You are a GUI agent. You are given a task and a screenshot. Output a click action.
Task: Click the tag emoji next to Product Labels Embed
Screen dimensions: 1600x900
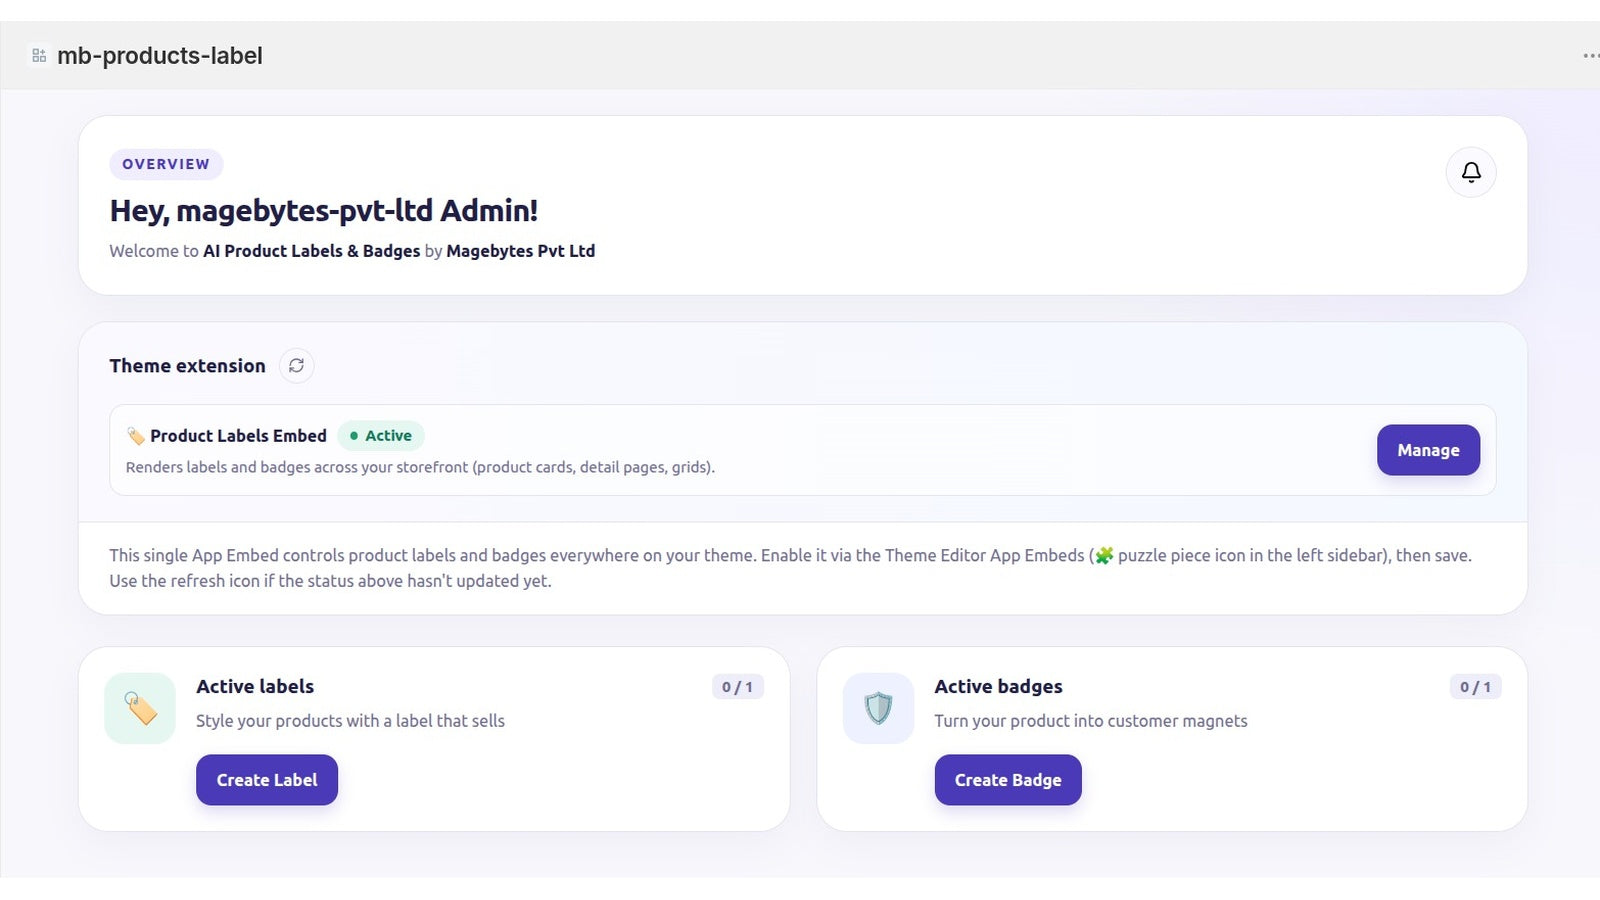[x=136, y=436]
